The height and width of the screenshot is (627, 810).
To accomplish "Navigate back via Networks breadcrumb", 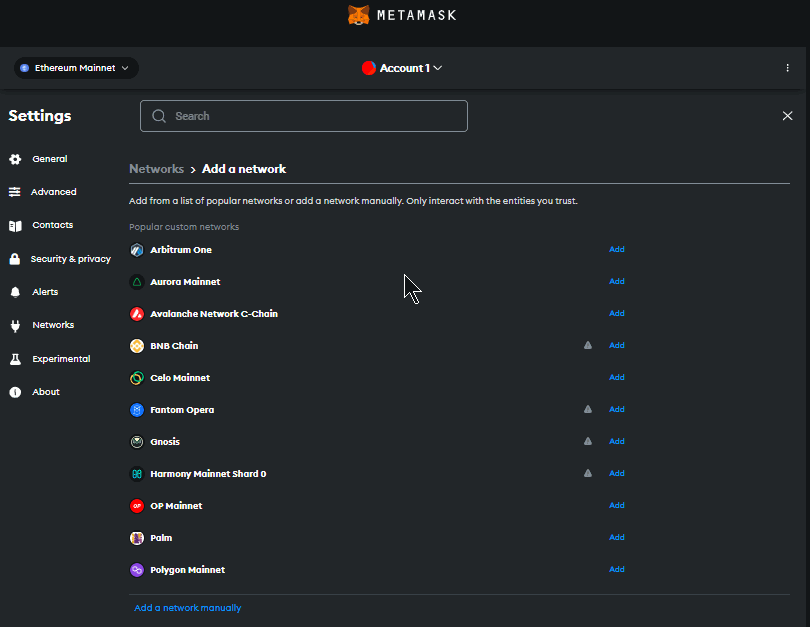I will click(156, 169).
